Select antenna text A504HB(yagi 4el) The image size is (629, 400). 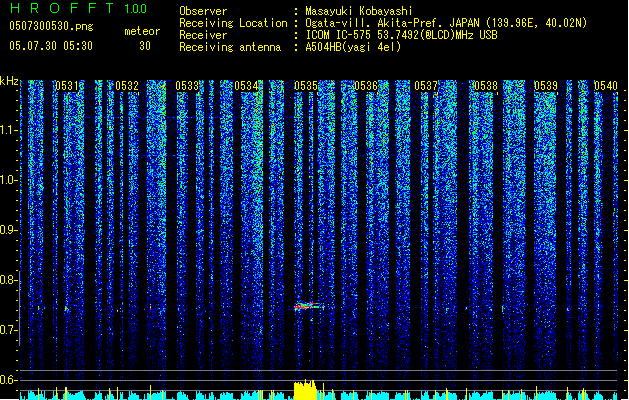(353, 47)
